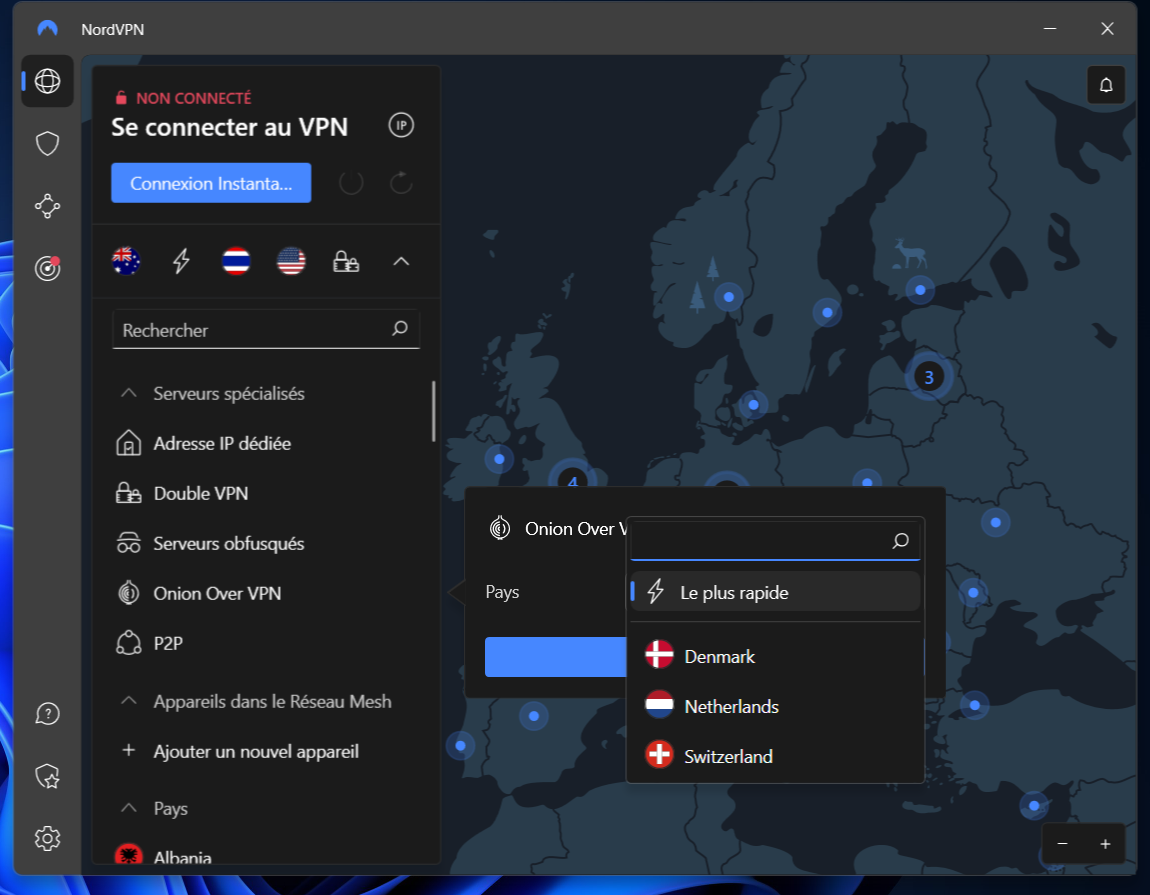Choose Netherlands from dropdown
Image resolution: width=1150 pixels, height=895 pixels.
point(775,706)
